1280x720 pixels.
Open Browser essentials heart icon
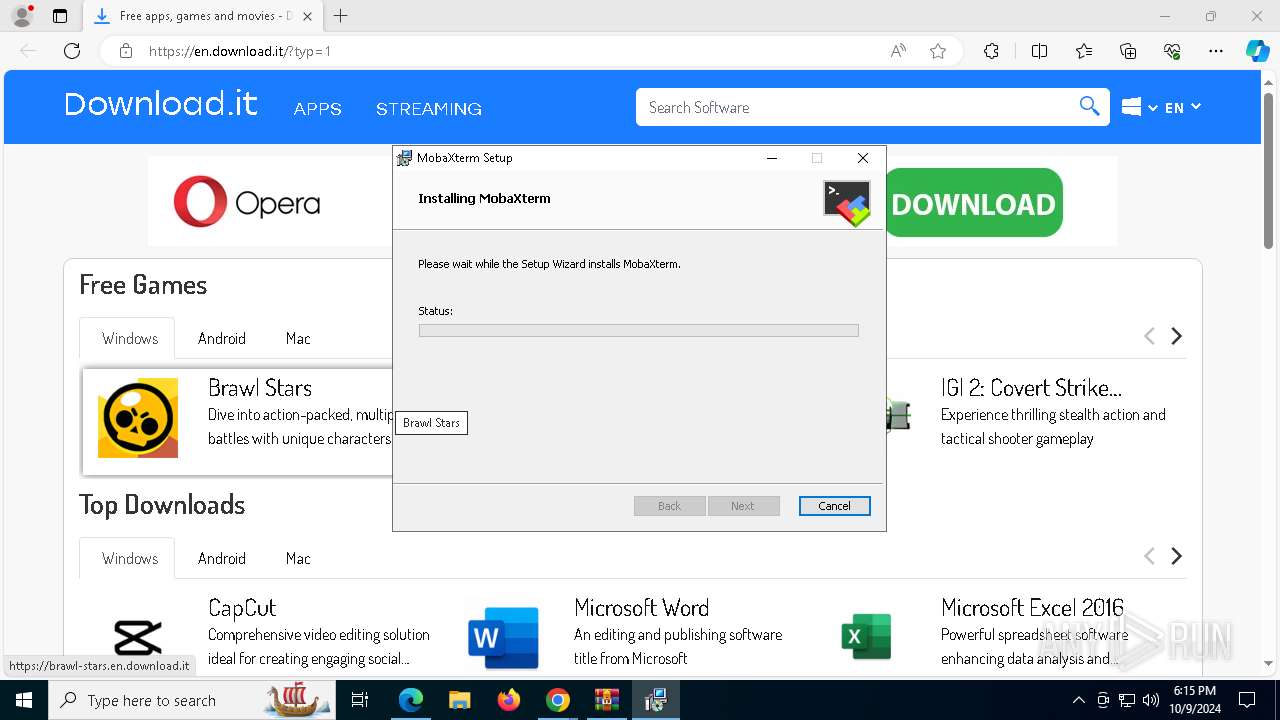tap(1172, 51)
